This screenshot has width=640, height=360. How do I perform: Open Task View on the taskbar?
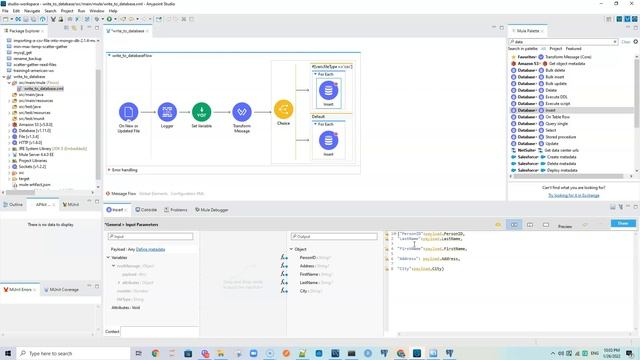(x=138, y=353)
